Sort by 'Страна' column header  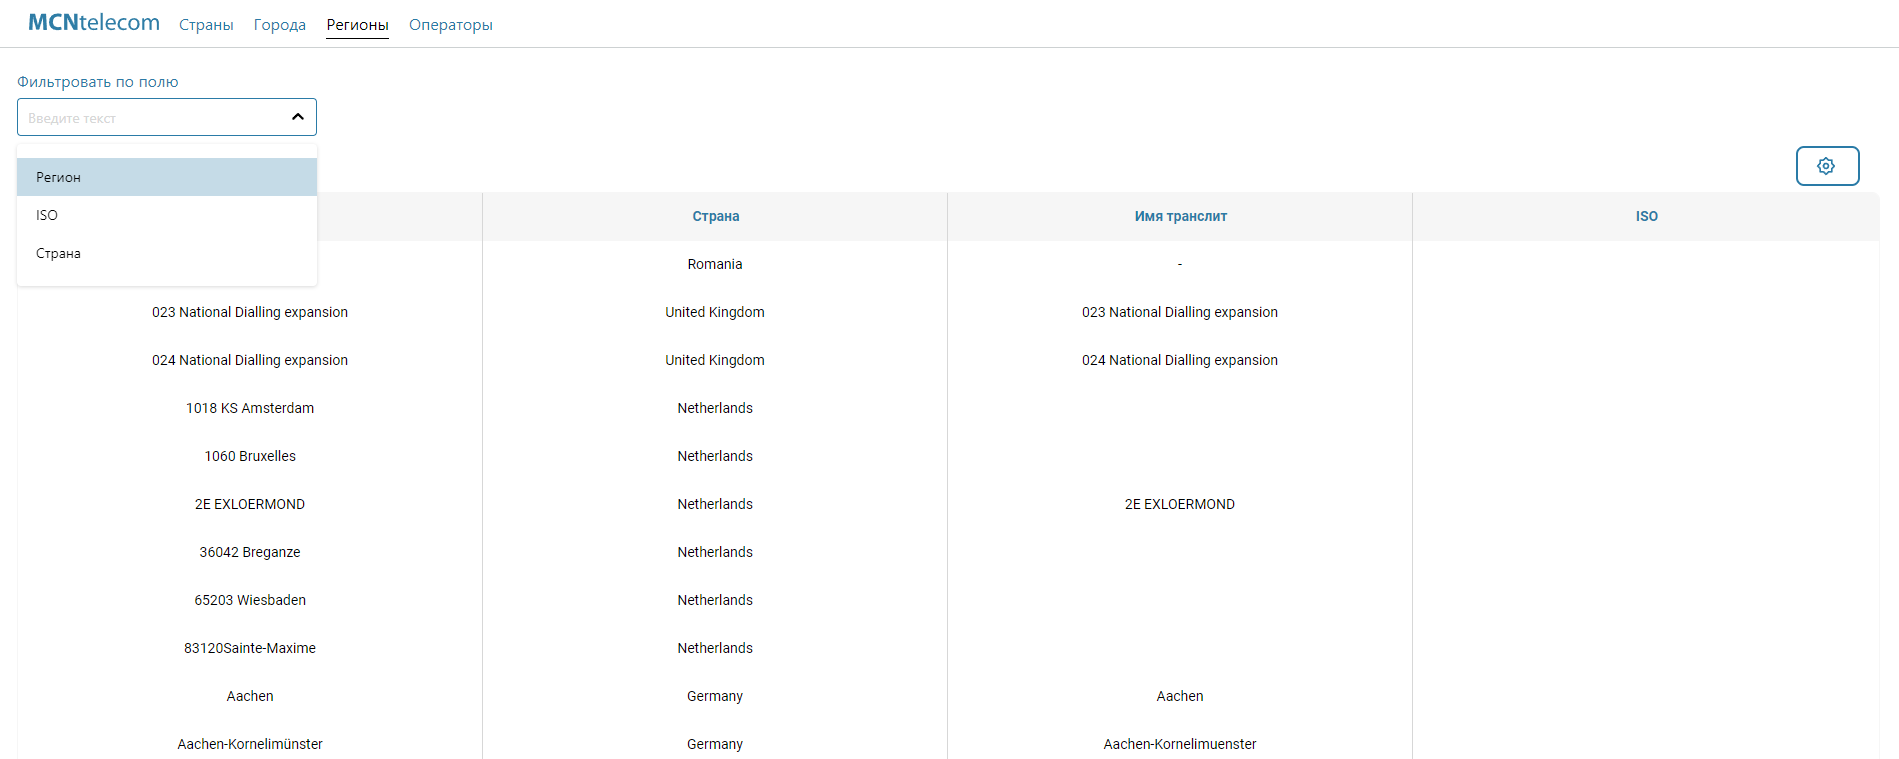click(x=715, y=216)
